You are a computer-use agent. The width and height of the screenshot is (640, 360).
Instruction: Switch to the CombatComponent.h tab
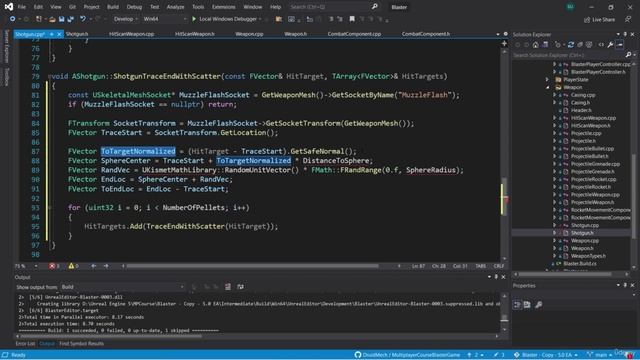[426, 34]
